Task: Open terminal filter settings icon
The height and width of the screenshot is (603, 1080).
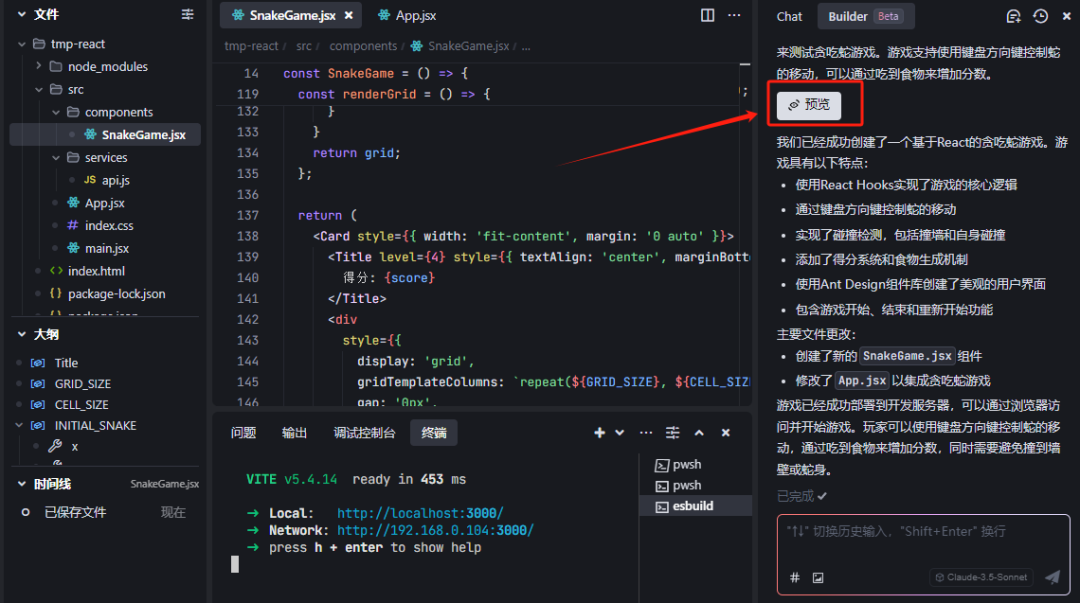Action: click(x=672, y=432)
